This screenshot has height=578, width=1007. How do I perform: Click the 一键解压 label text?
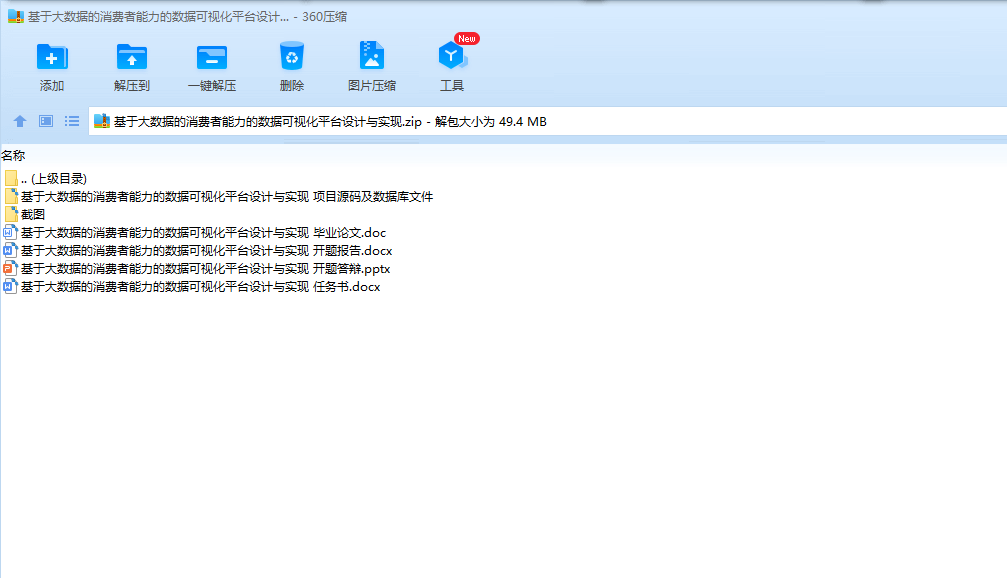tap(212, 85)
